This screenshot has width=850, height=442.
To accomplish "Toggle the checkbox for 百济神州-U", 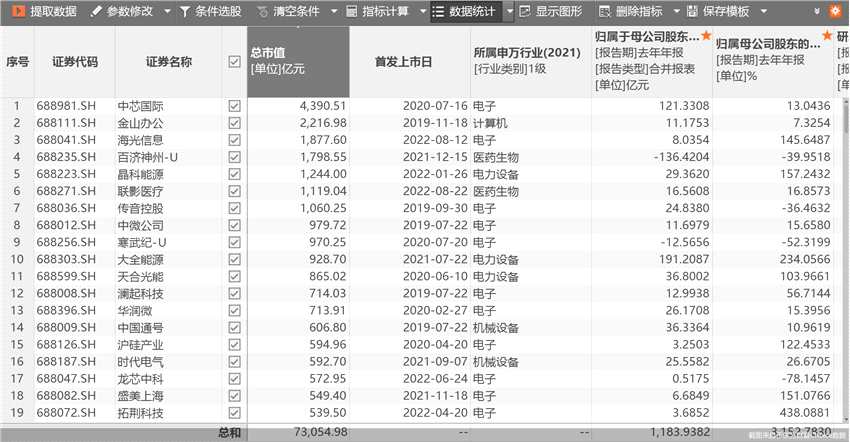I will click(x=234, y=157).
